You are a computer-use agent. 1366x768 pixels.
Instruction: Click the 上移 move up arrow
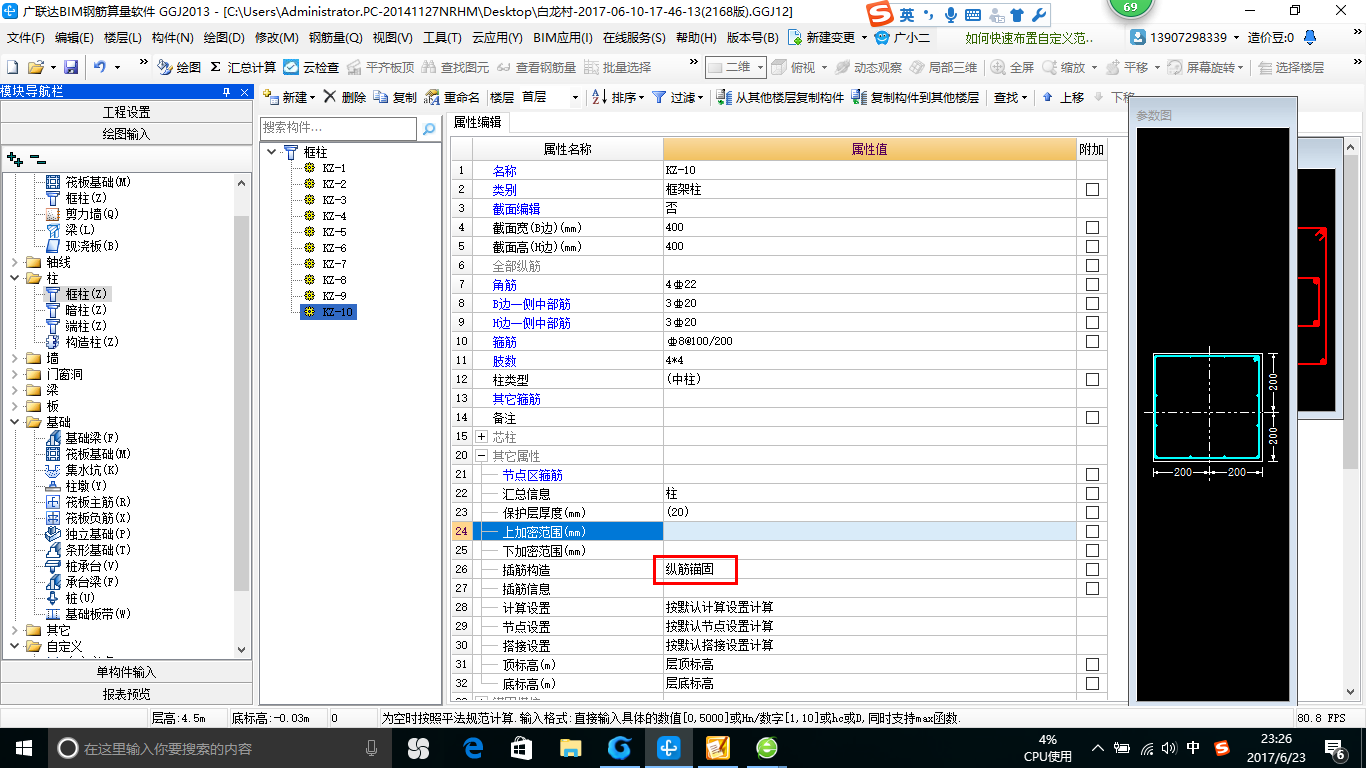pos(1062,97)
